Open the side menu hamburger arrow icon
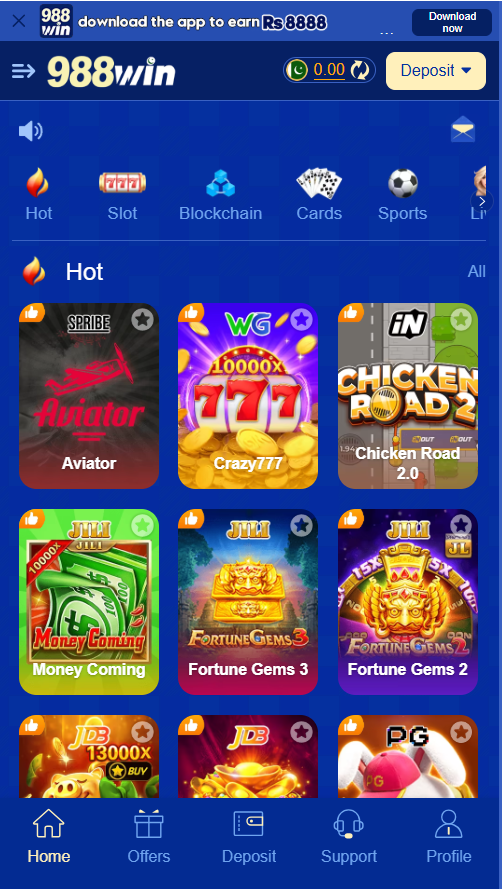Screen dimensions: 502x889 23,71
